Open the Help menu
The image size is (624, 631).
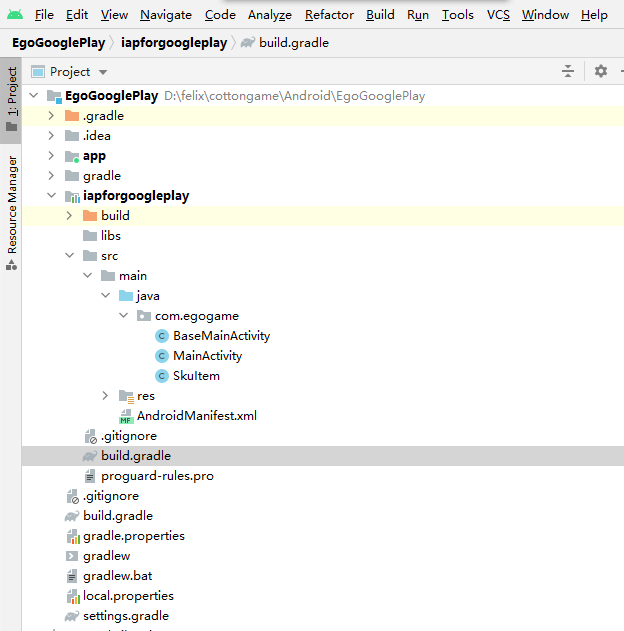coord(594,15)
